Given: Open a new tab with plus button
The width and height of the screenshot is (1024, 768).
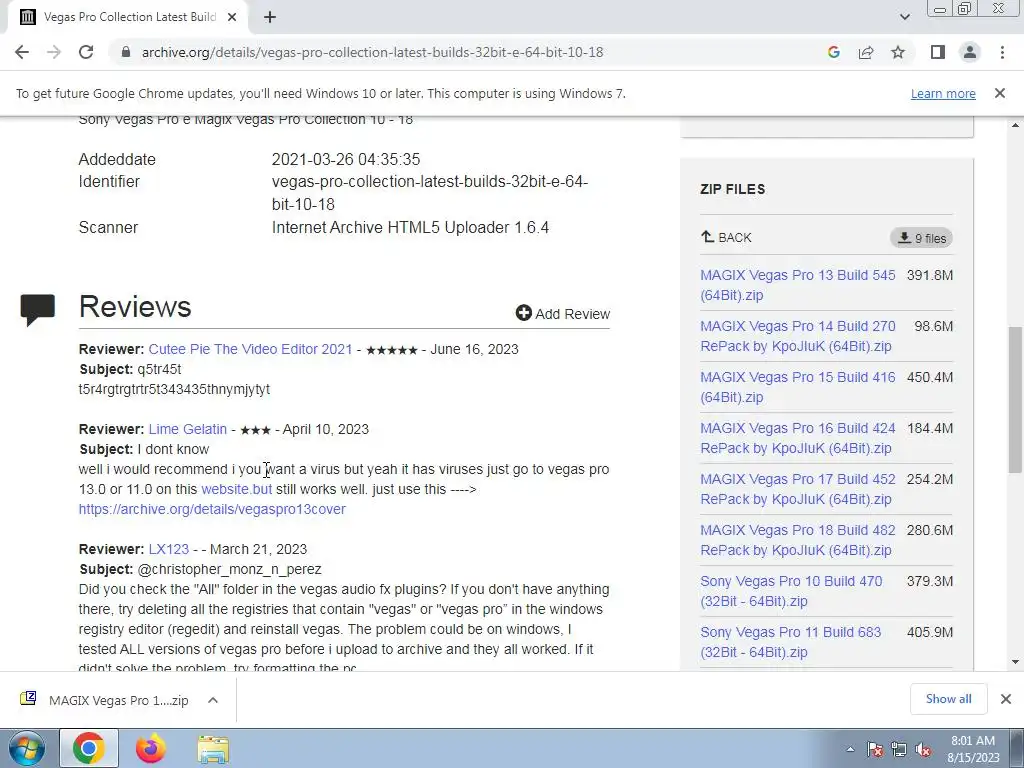Looking at the screenshot, I should (270, 17).
